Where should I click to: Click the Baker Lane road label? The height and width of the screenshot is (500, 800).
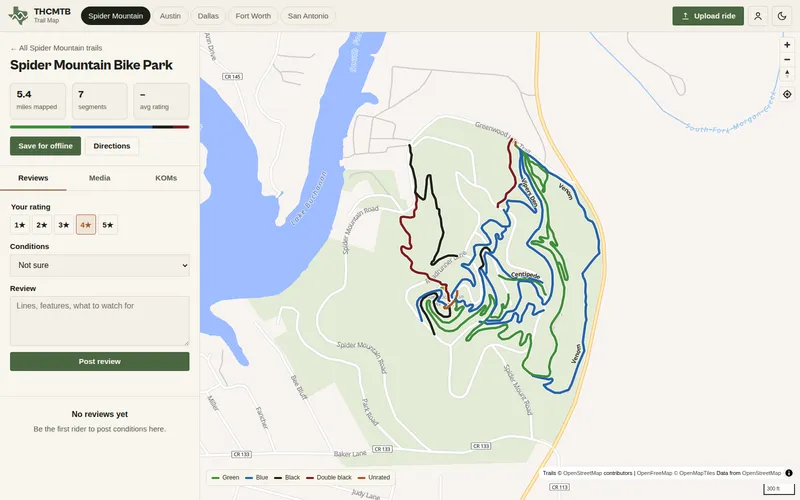click(350, 453)
